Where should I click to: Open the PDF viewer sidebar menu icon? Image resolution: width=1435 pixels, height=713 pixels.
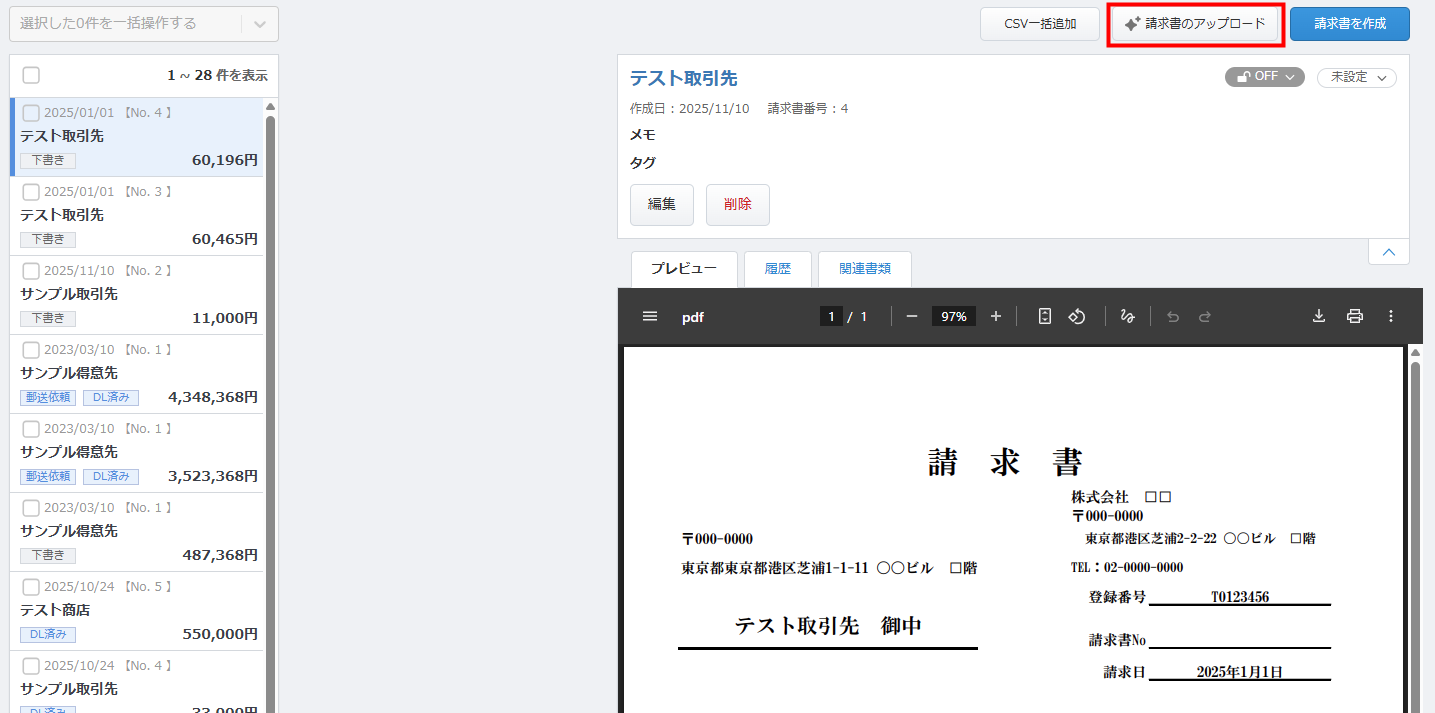point(650,316)
